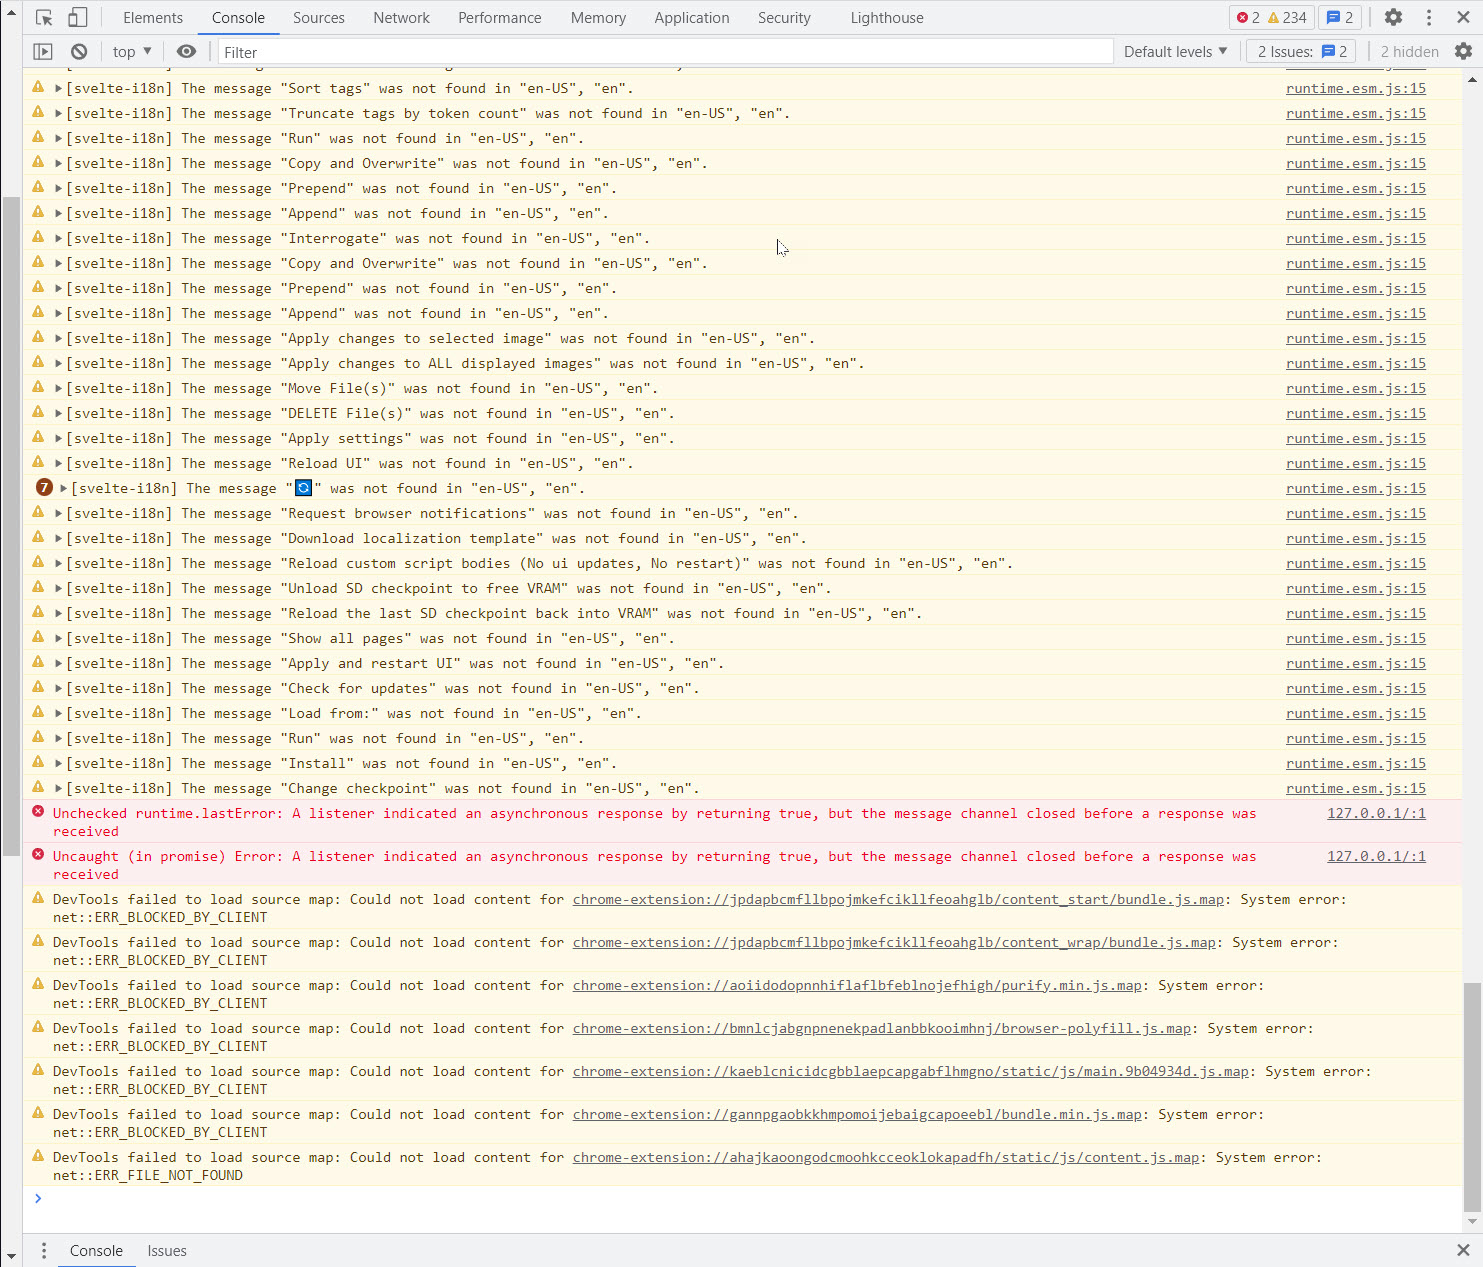Create a live expression with the eye icon
This screenshot has height=1267, width=1483.
187,51
